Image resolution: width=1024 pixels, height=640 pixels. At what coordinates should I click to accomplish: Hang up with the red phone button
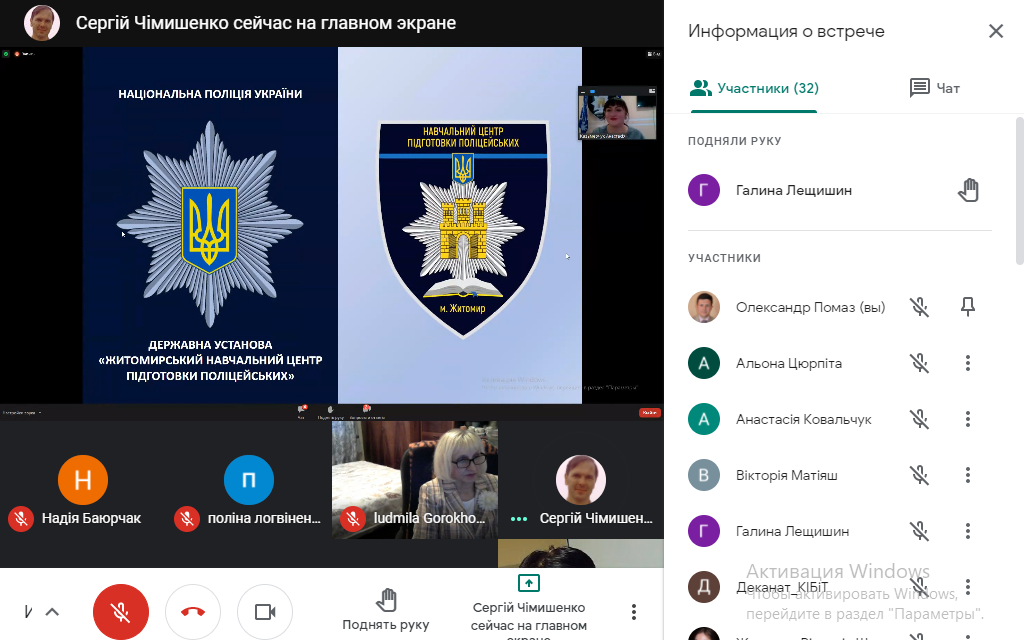[x=193, y=612]
